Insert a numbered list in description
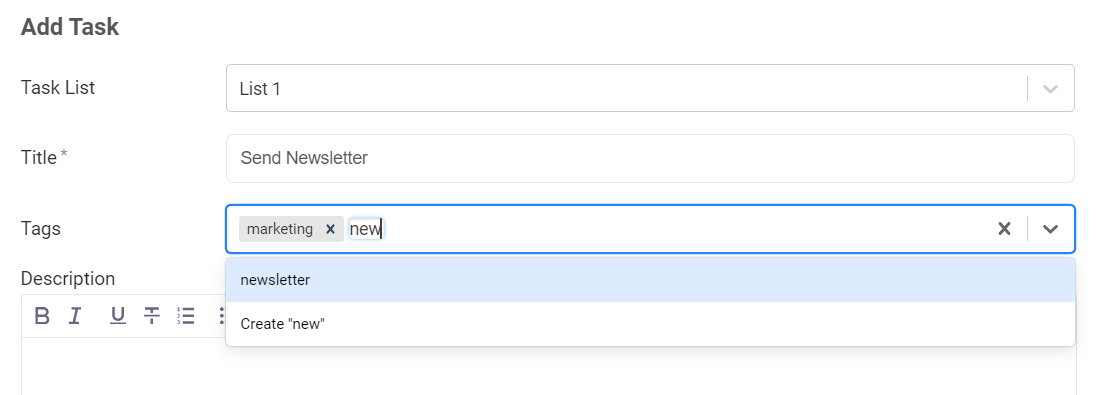This screenshot has height=395, width=1099. point(186,316)
